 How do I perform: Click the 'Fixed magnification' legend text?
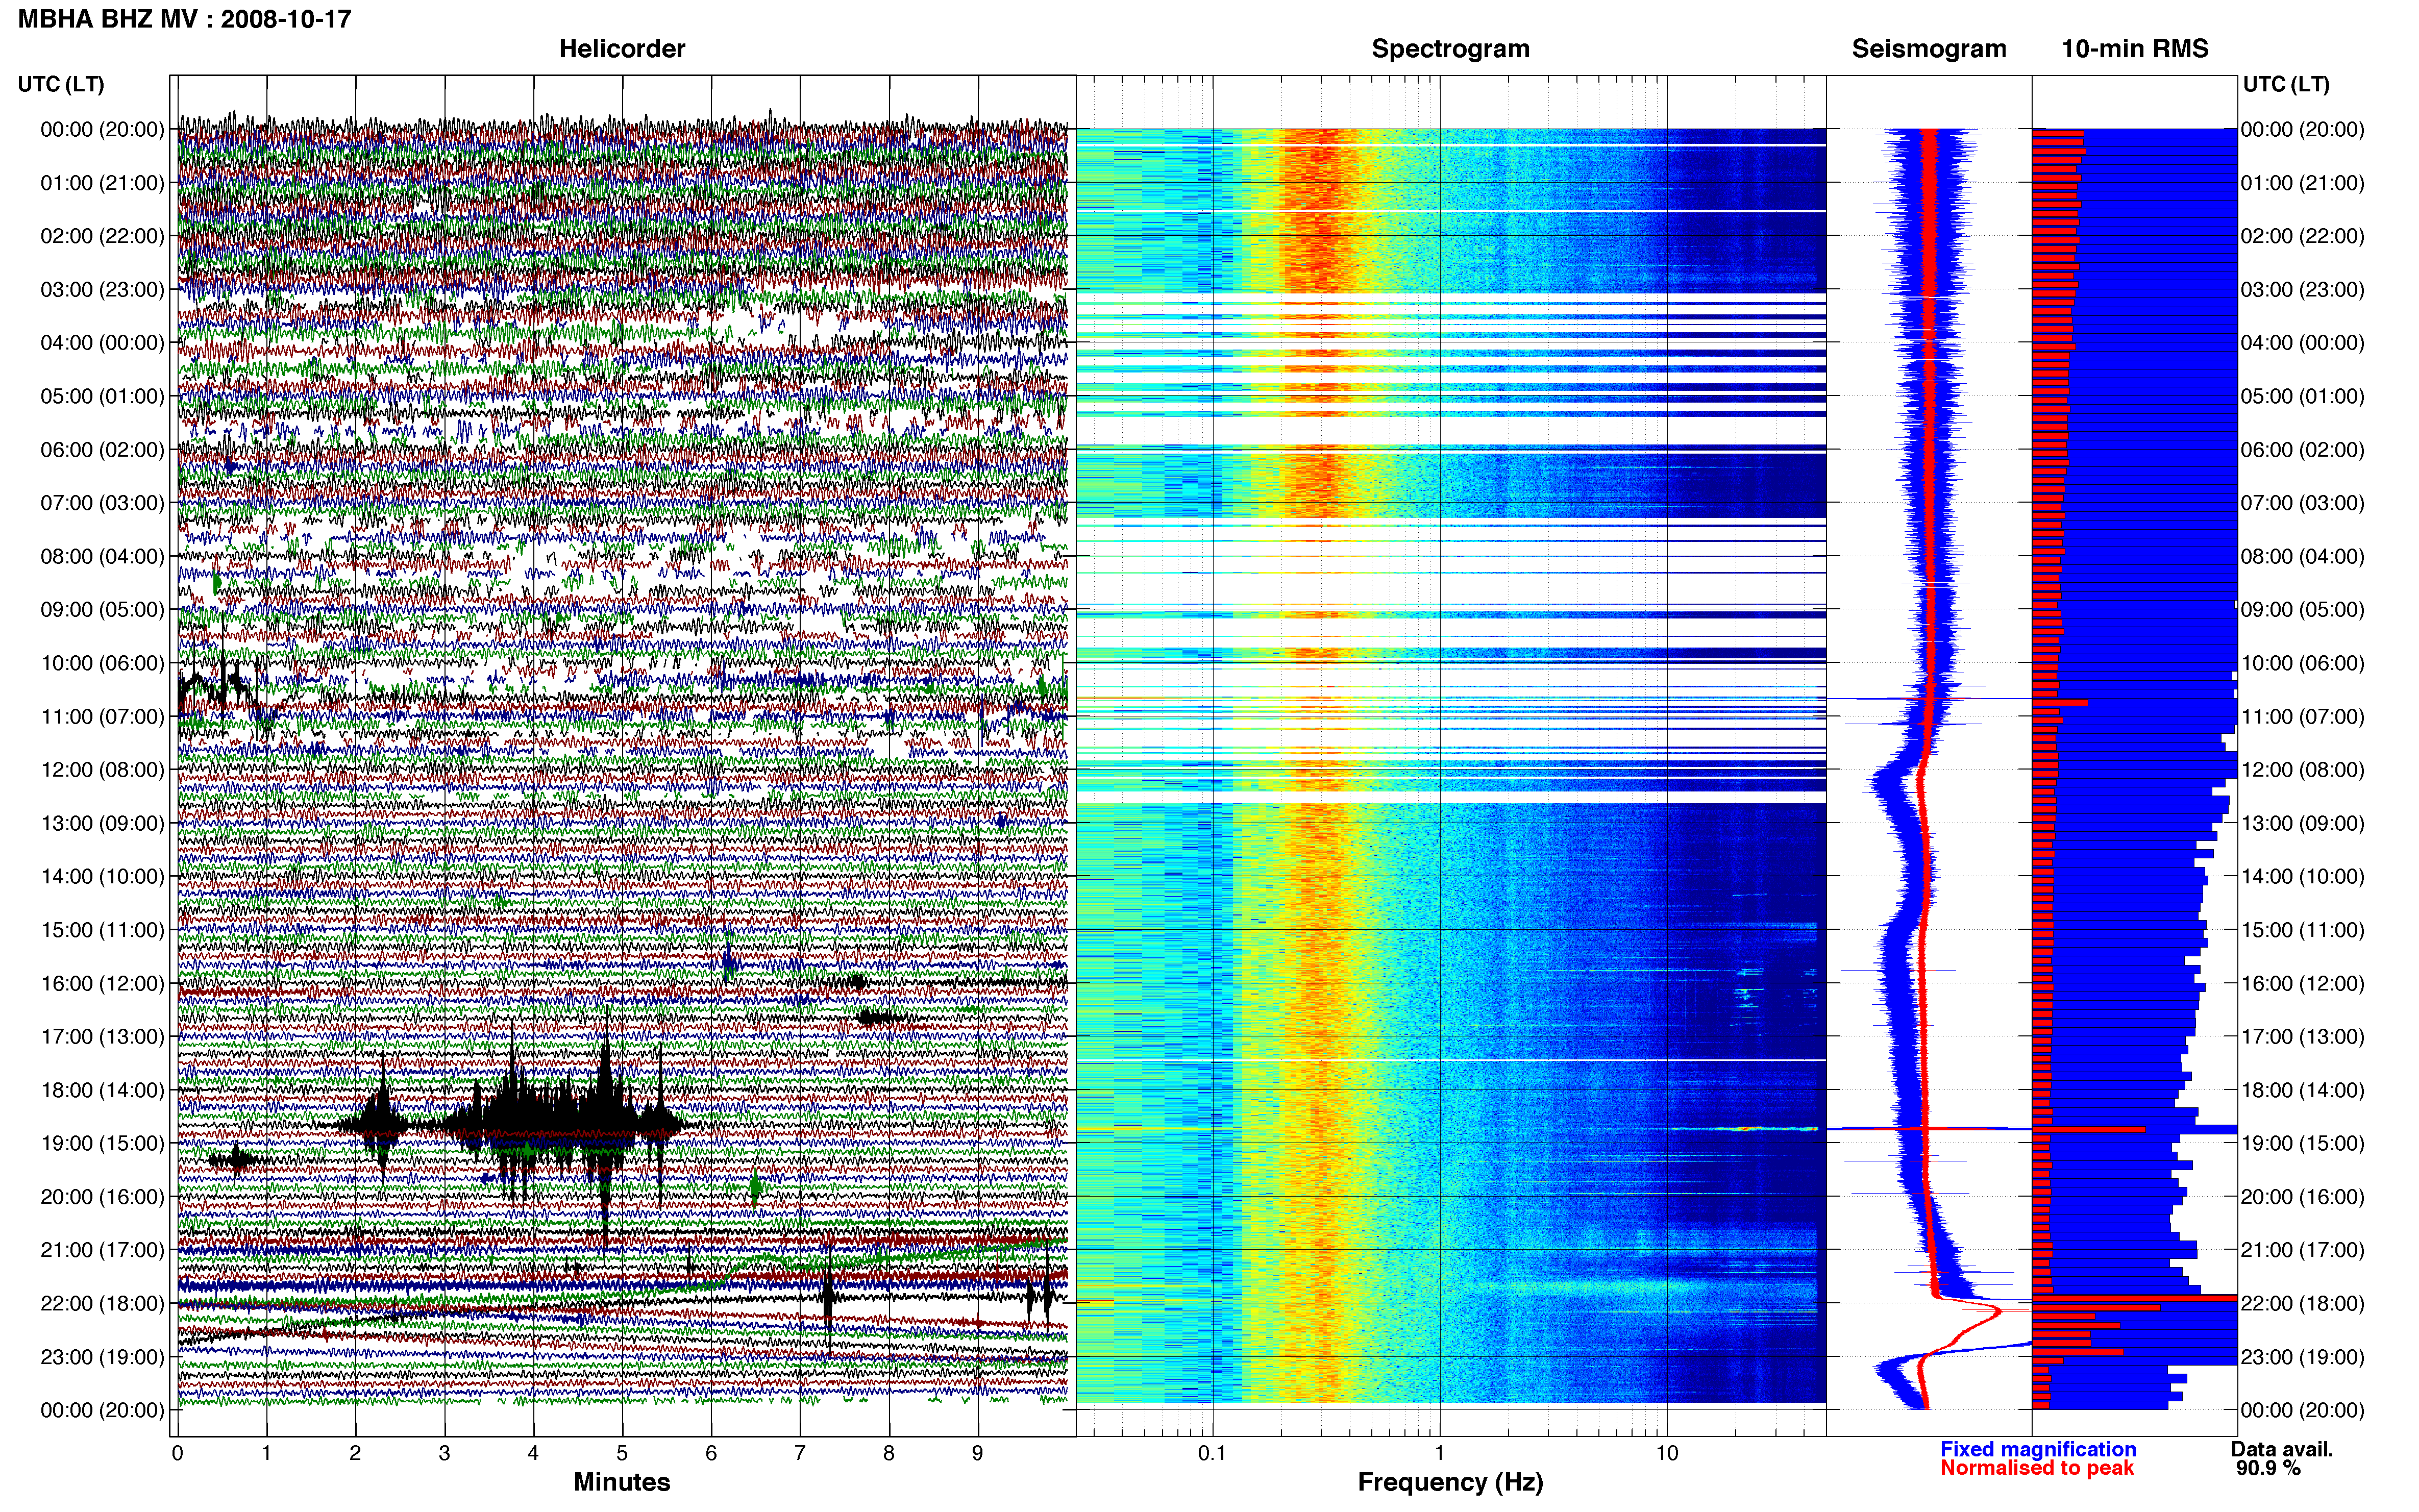pyautogui.click(x=2038, y=1449)
